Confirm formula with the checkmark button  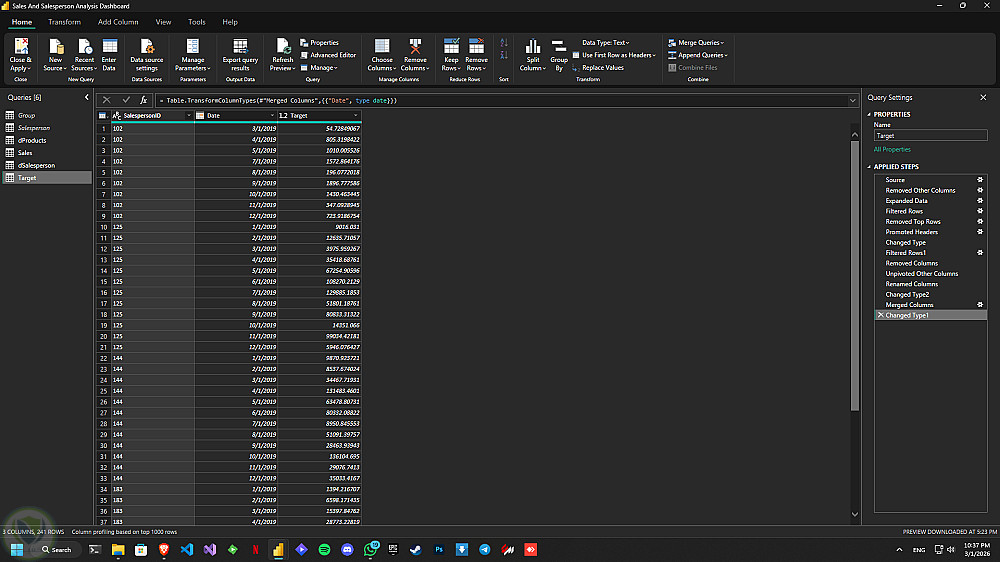[x=126, y=100]
